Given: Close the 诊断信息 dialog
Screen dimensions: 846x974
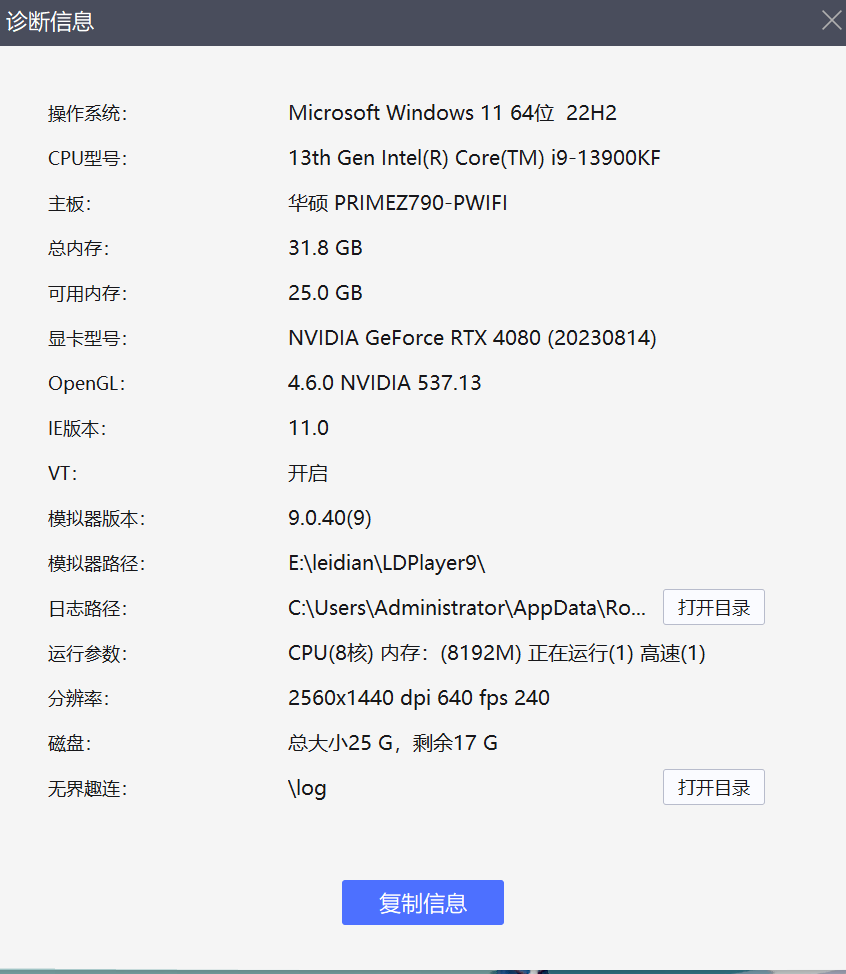Looking at the screenshot, I should pos(830,21).
